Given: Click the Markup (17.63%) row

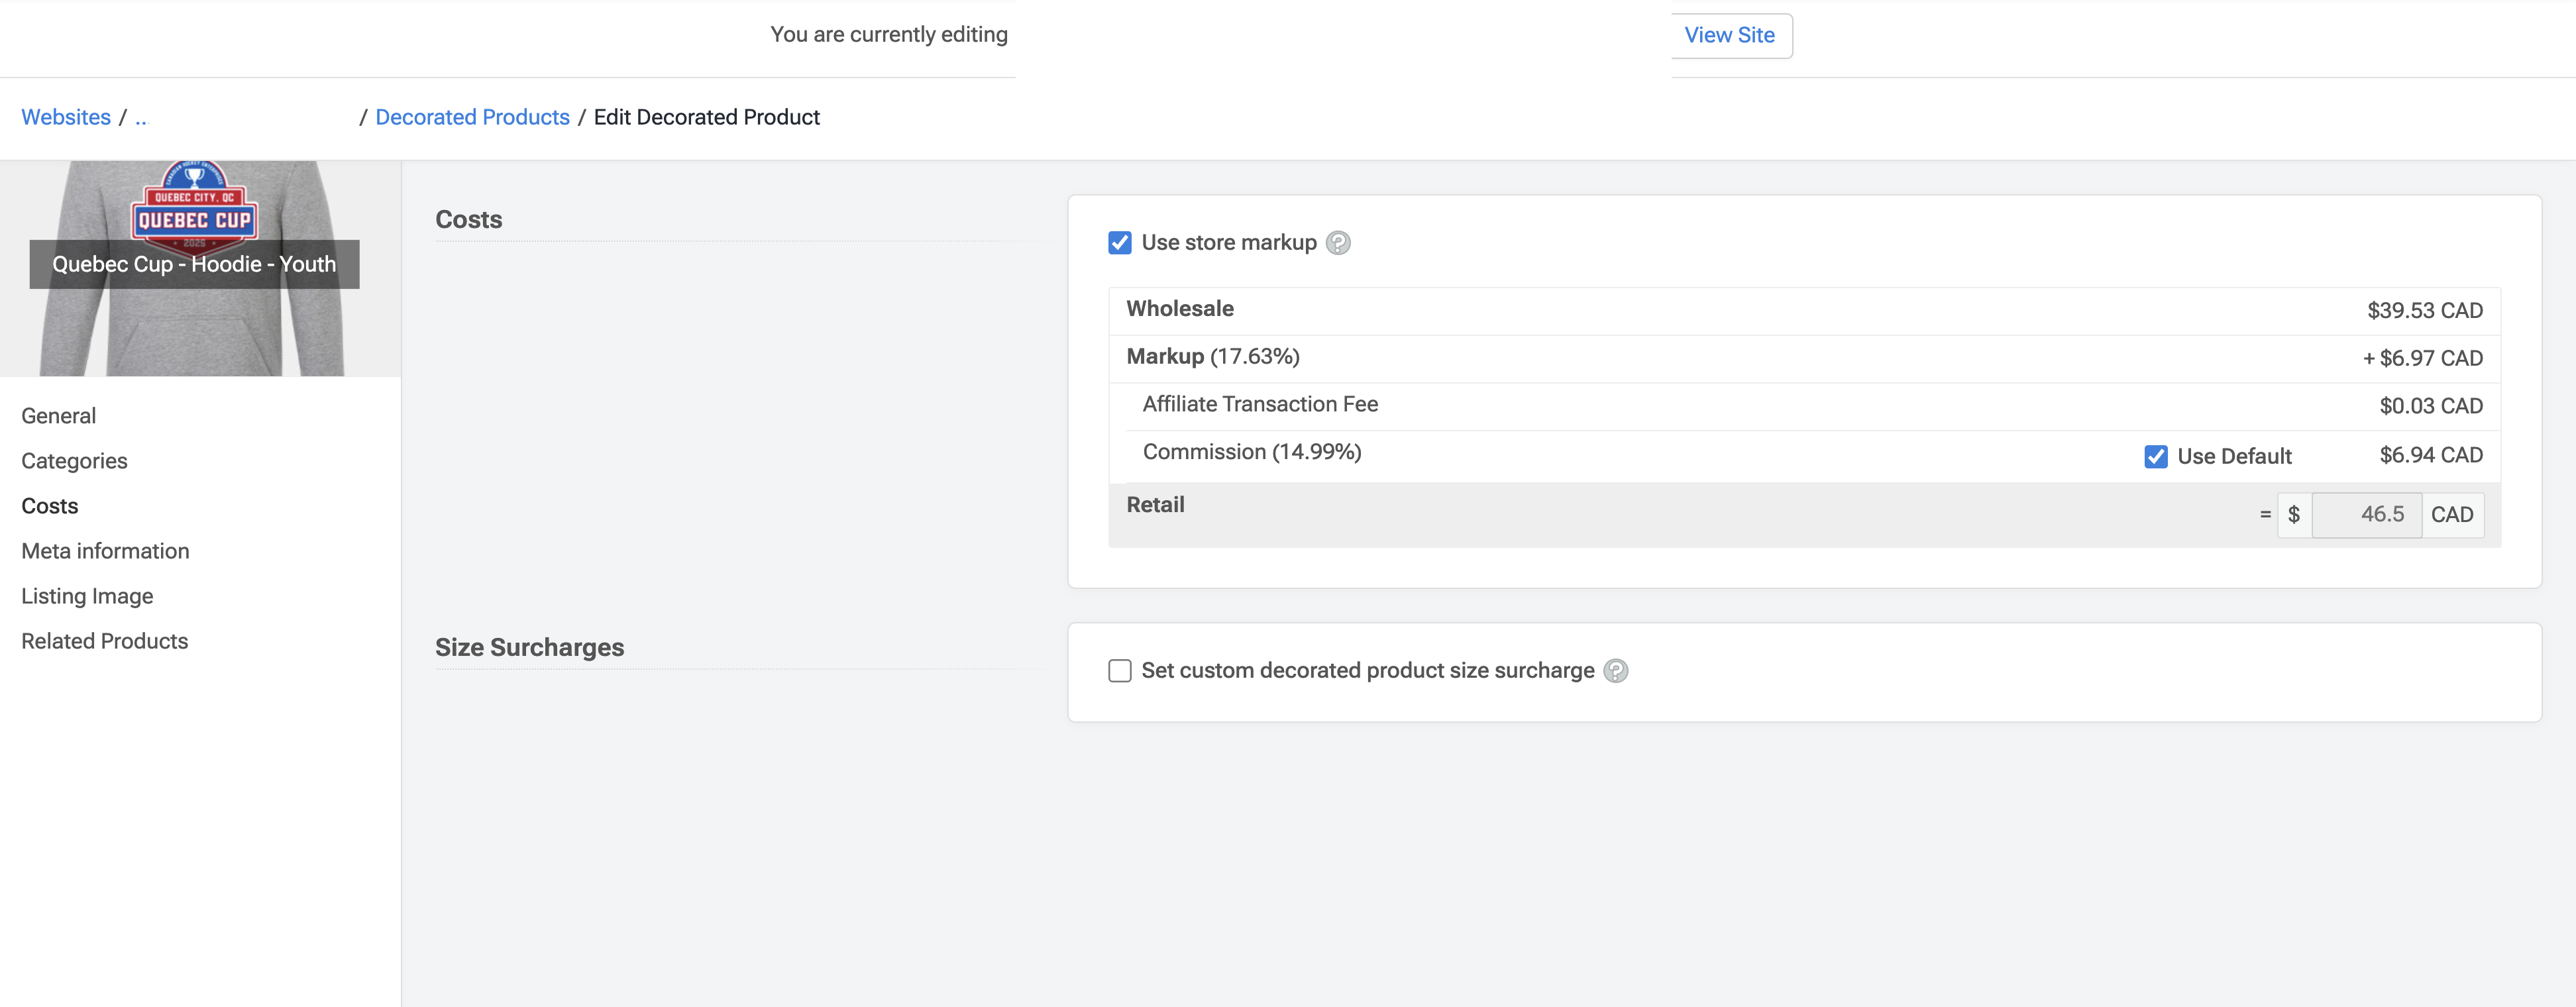Looking at the screenshot, I should (1803, 358).
